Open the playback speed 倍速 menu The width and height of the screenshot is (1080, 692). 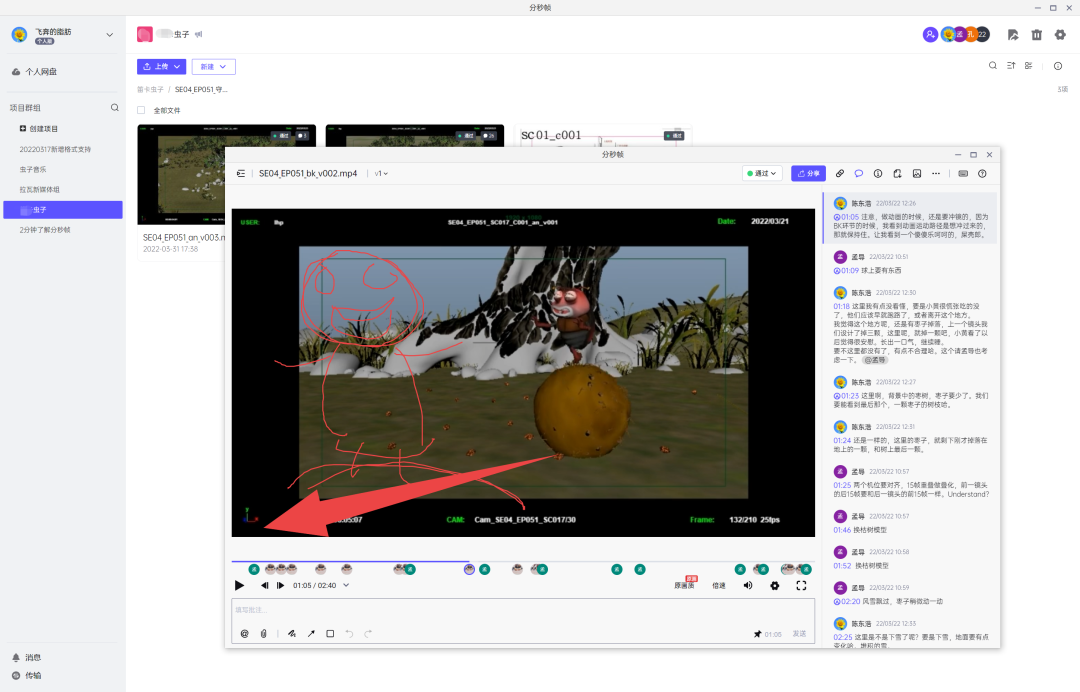coord(718,585)
